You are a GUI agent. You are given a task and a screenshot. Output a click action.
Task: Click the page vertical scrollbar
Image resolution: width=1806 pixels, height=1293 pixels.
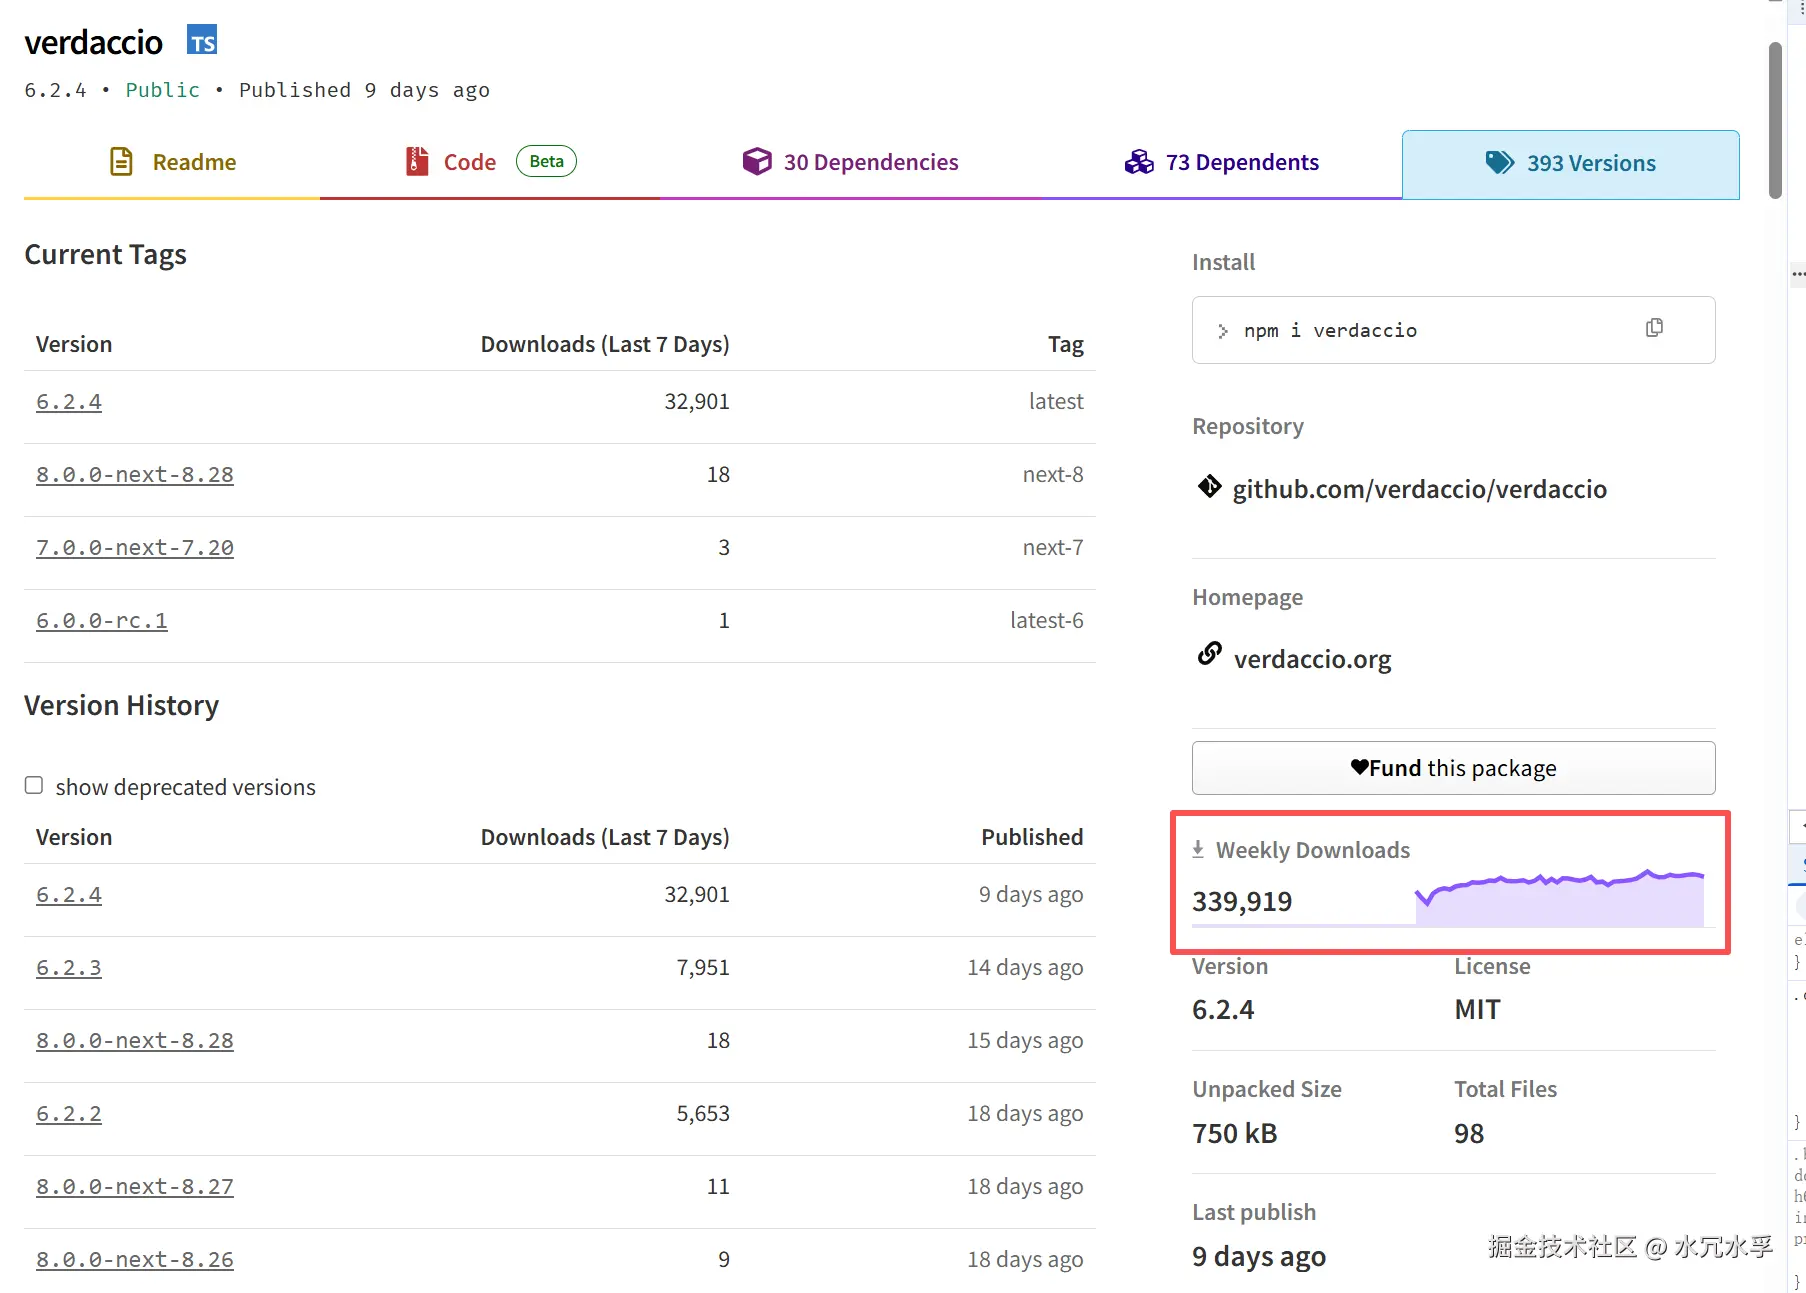point(1775,120)
